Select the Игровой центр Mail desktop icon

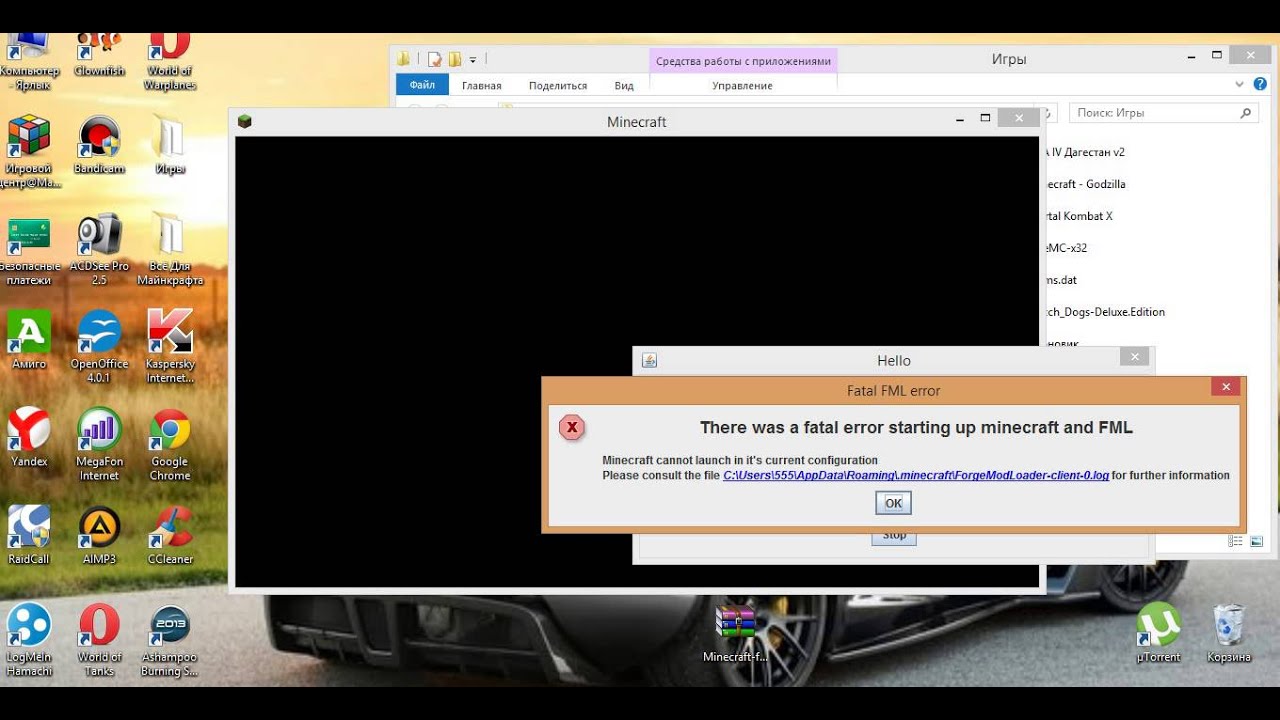pyautogui.click(x=29, y=152)
